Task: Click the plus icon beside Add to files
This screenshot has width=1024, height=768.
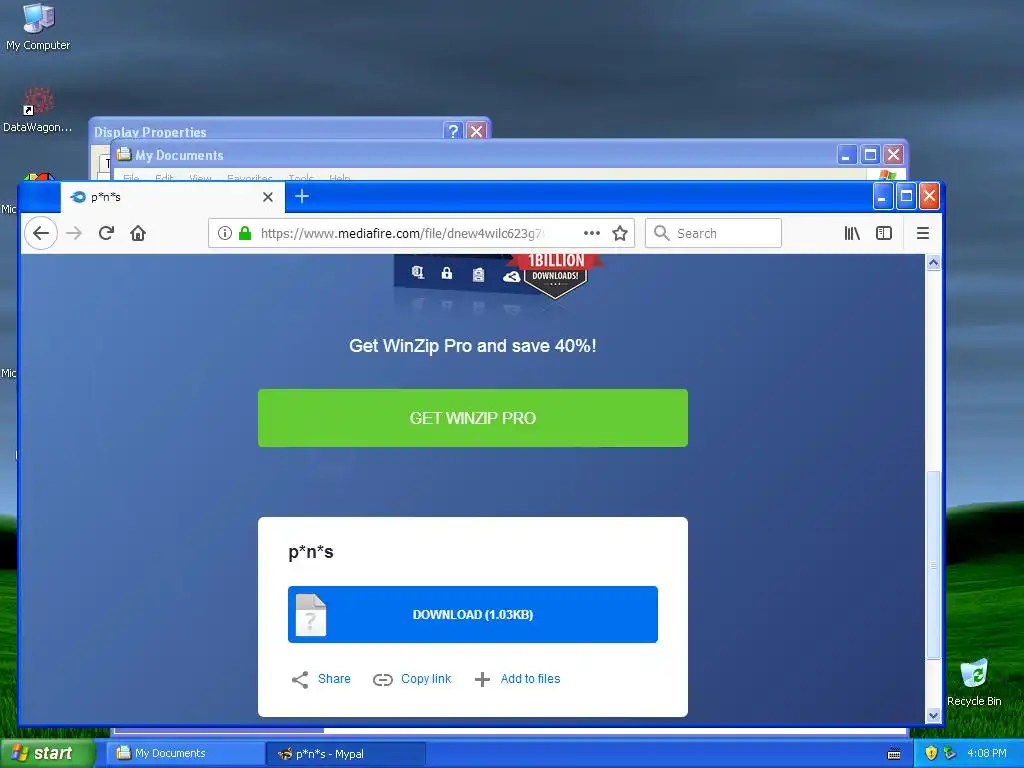Action: (x=482, y=680)
